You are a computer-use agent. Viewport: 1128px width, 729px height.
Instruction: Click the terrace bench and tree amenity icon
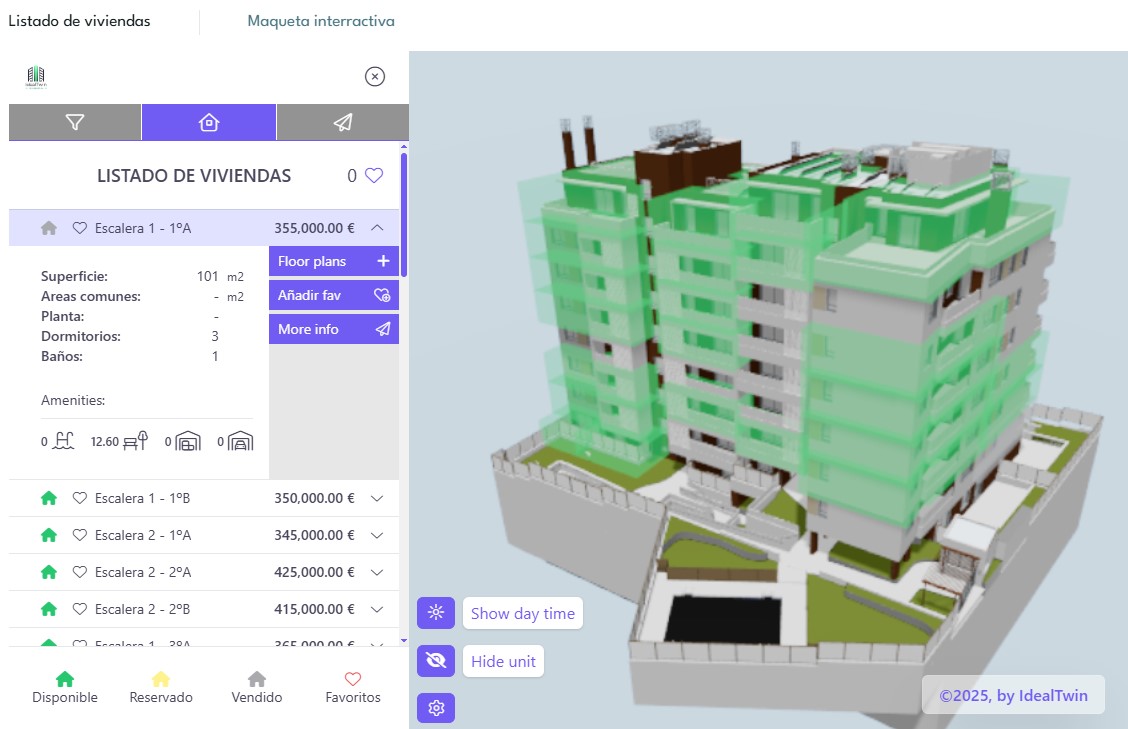135,441
